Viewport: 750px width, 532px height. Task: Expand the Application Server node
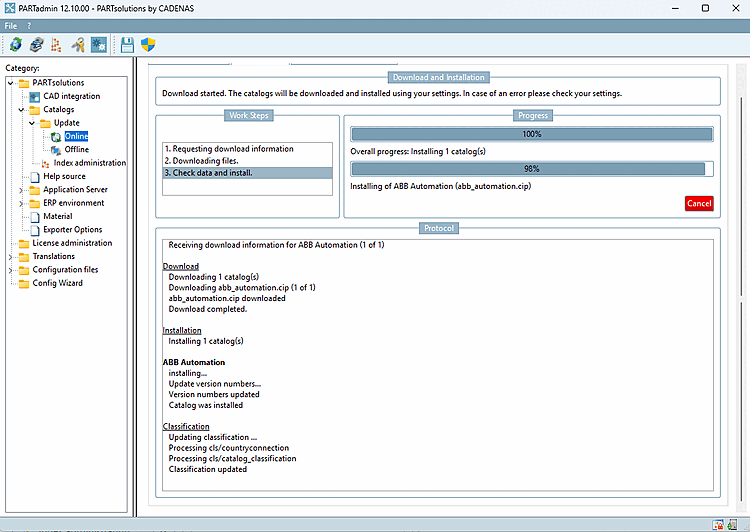21,190
